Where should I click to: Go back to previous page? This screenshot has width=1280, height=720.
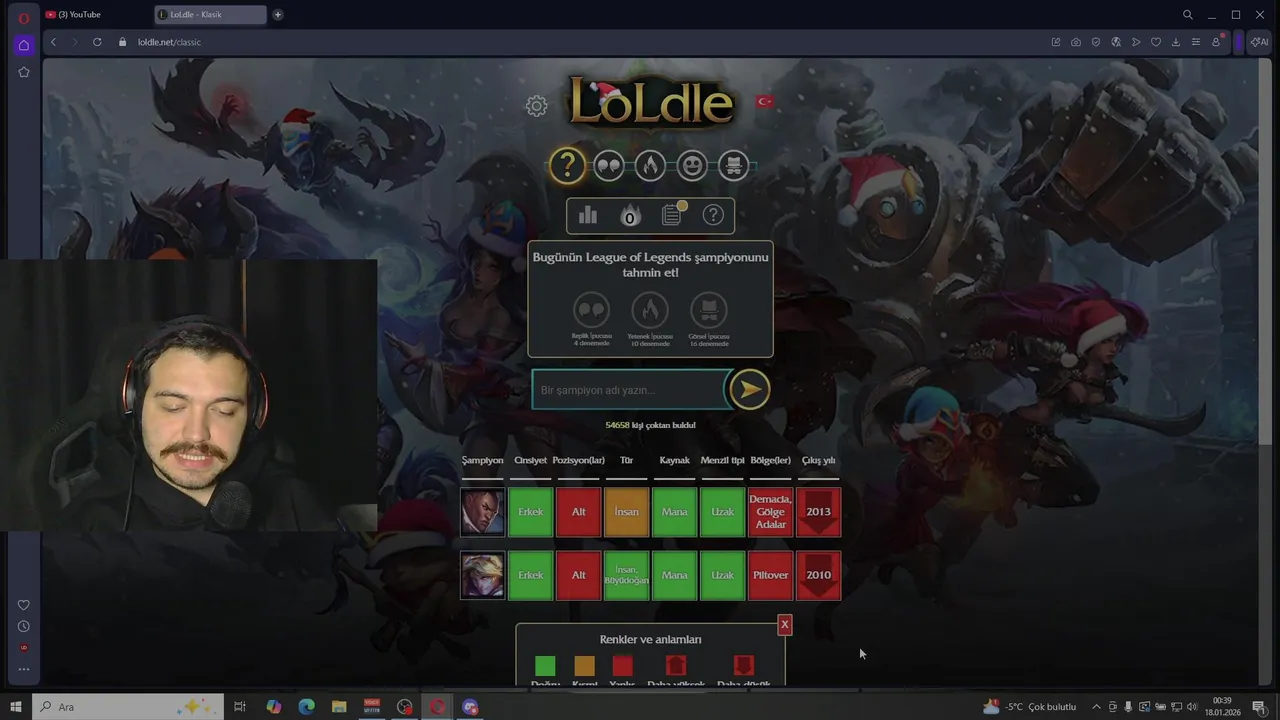[54, 42]
